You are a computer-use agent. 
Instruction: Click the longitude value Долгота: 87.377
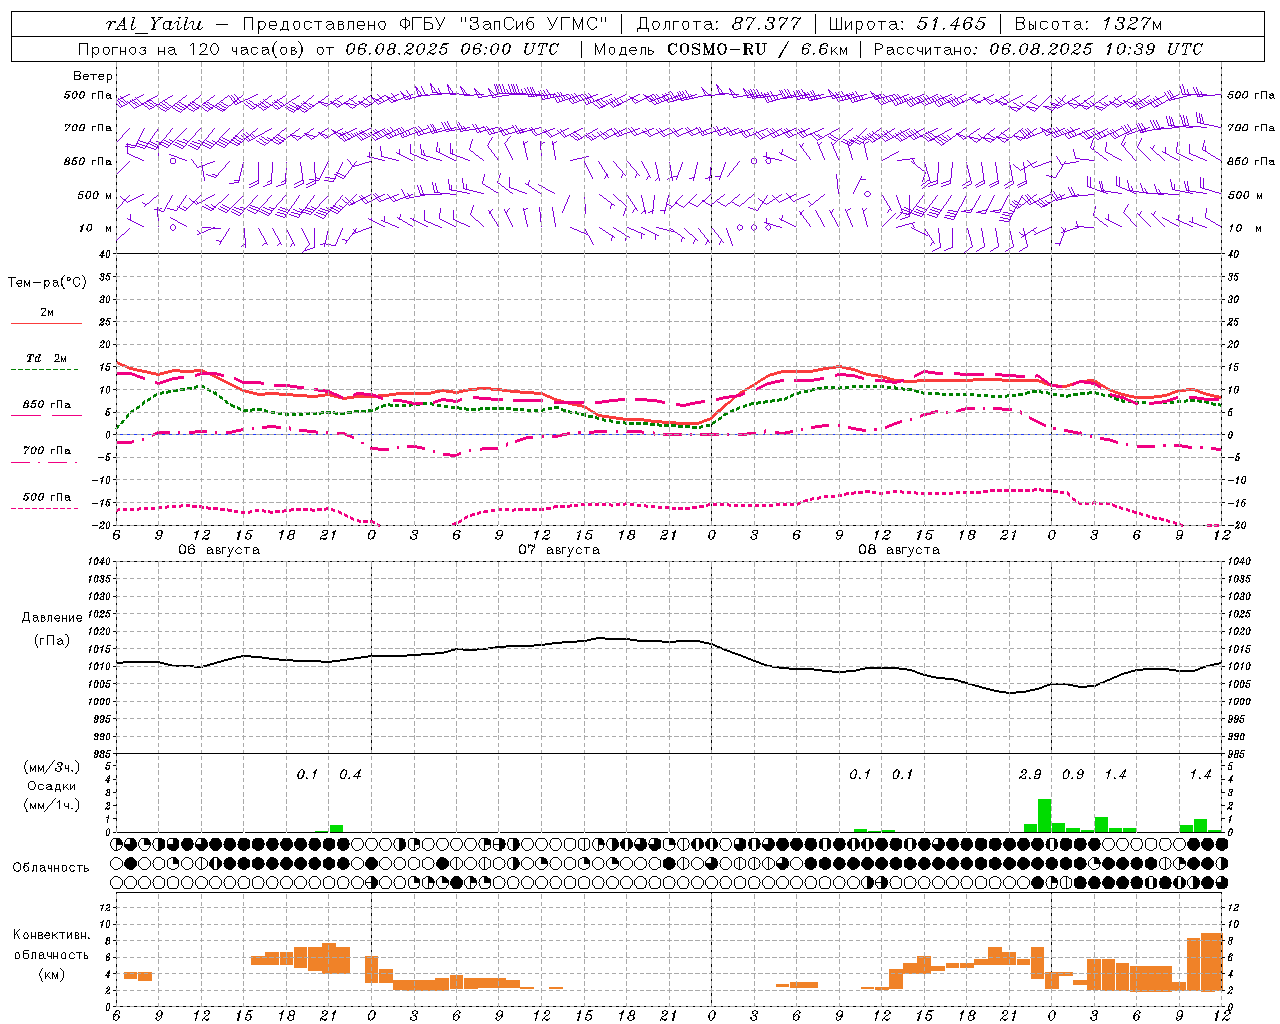718,24
